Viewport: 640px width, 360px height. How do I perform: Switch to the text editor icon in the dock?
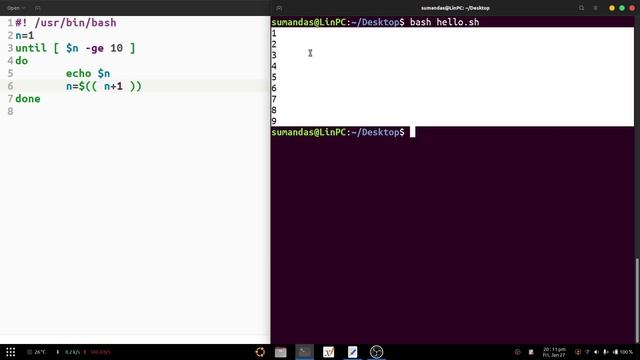tap(352, 352)
